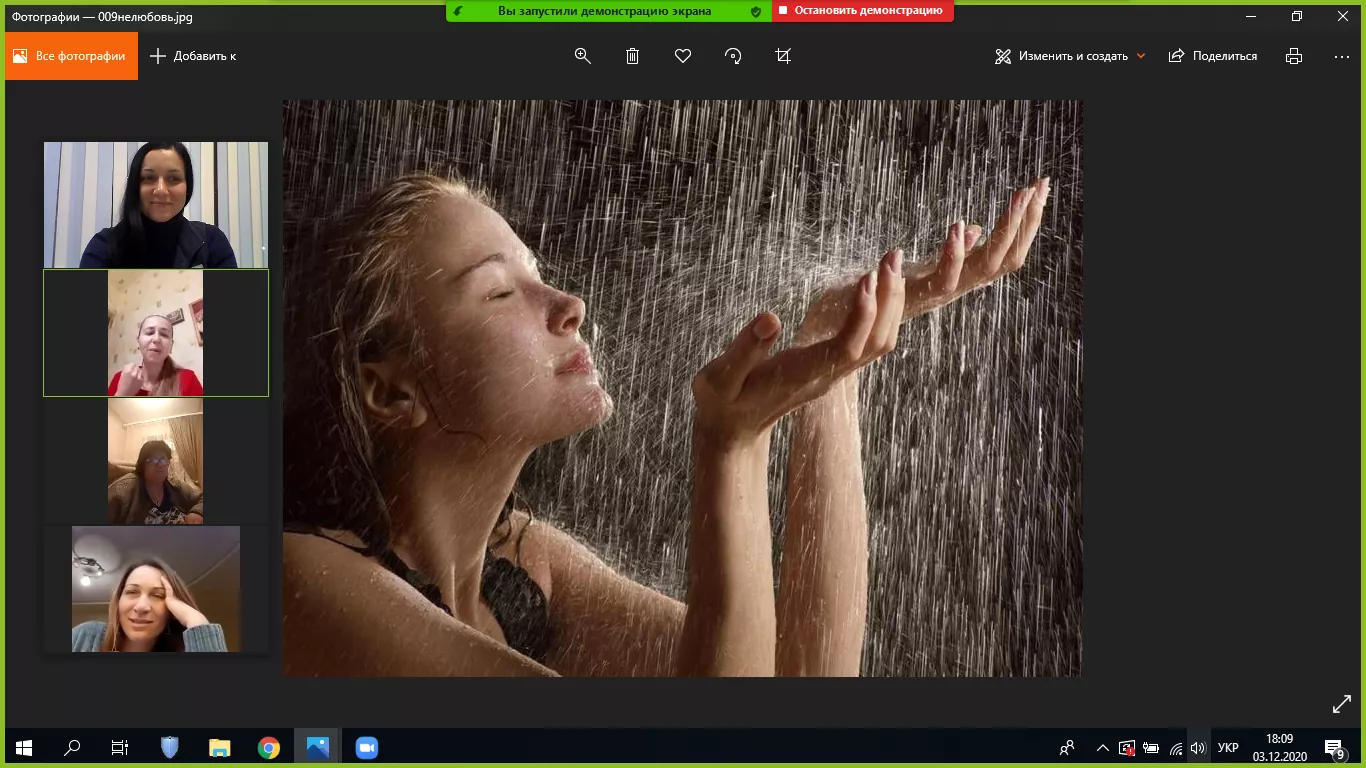Enter full screen with the diagonal arrows icon
The image size is (1366, 768).
1342,705
